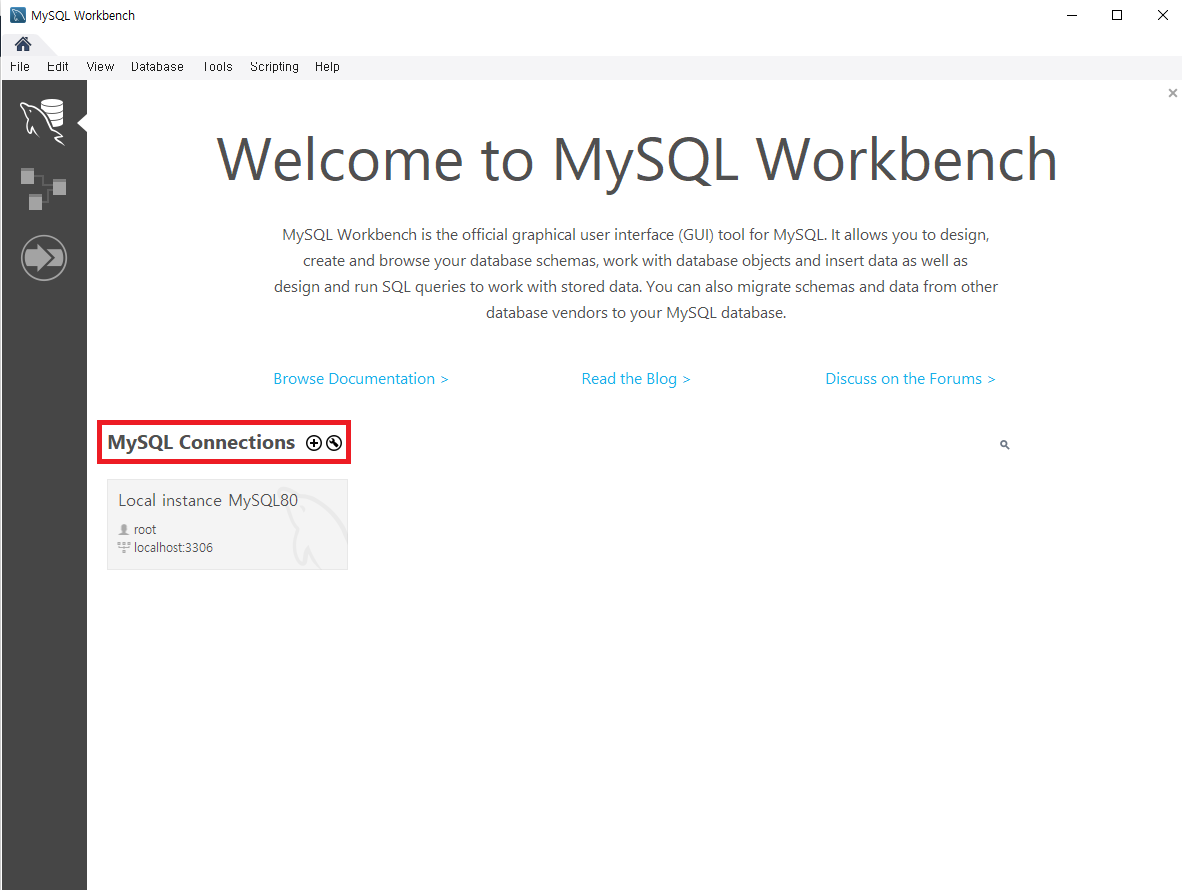
Task: Click Read the Blog link
Action: (635, 379)
